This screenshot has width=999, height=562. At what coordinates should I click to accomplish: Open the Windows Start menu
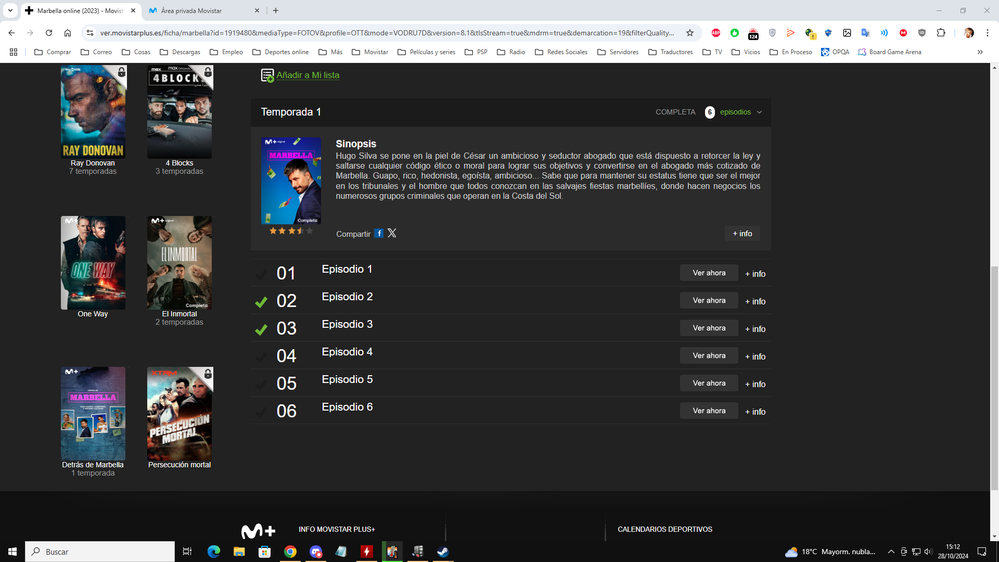[x=11, y=552]
